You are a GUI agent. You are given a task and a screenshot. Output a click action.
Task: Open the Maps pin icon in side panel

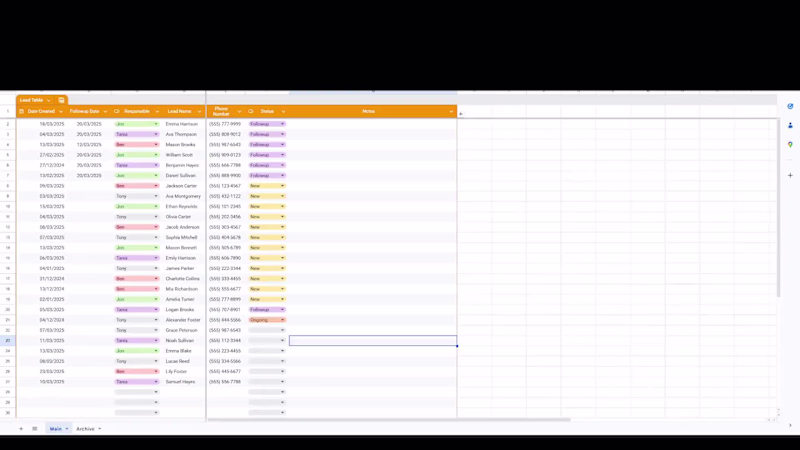[x=790, y=144]
